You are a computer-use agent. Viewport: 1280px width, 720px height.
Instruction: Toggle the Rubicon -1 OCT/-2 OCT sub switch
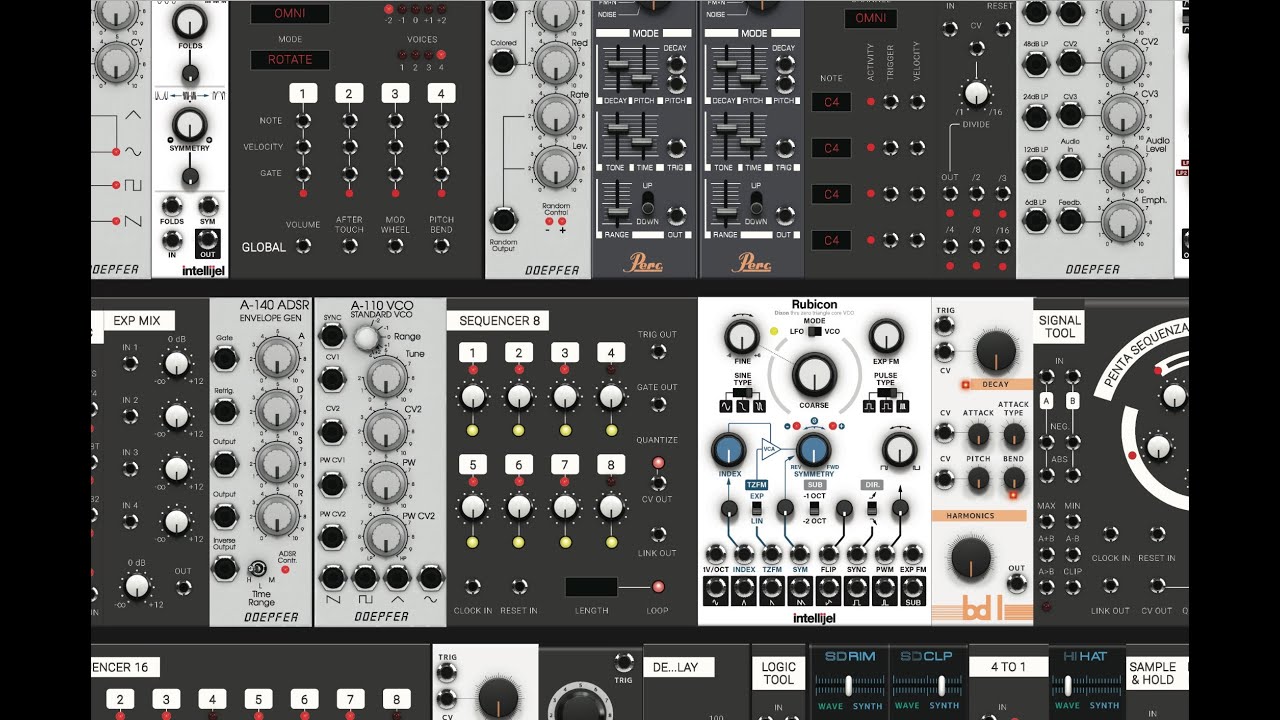point(815,510)
